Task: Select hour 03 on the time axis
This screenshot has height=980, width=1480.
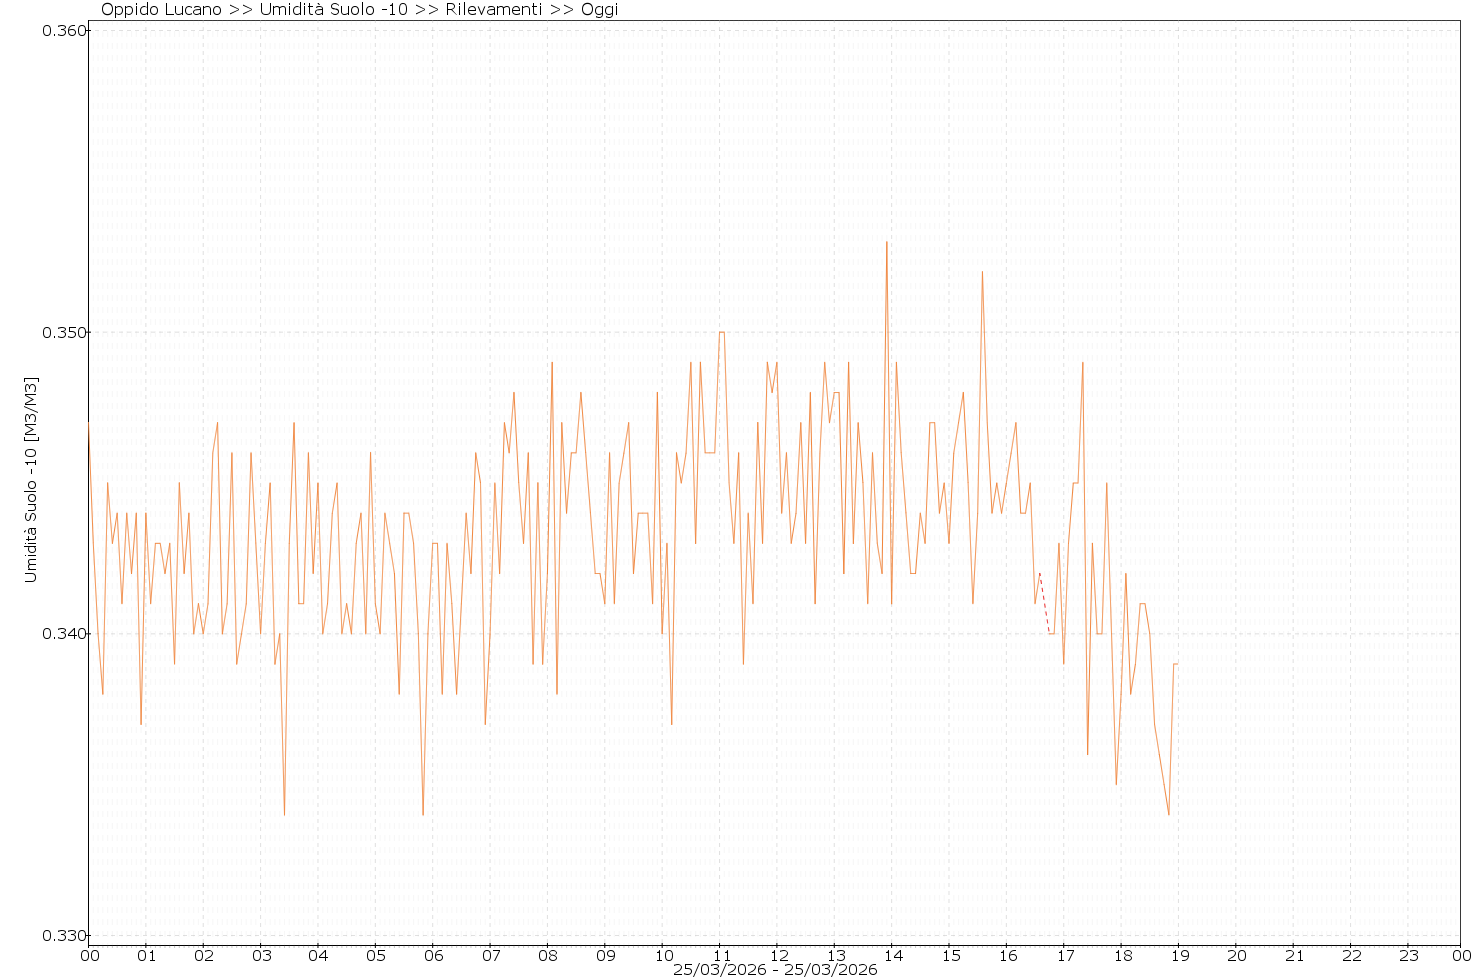Action: tap(261, 955)
